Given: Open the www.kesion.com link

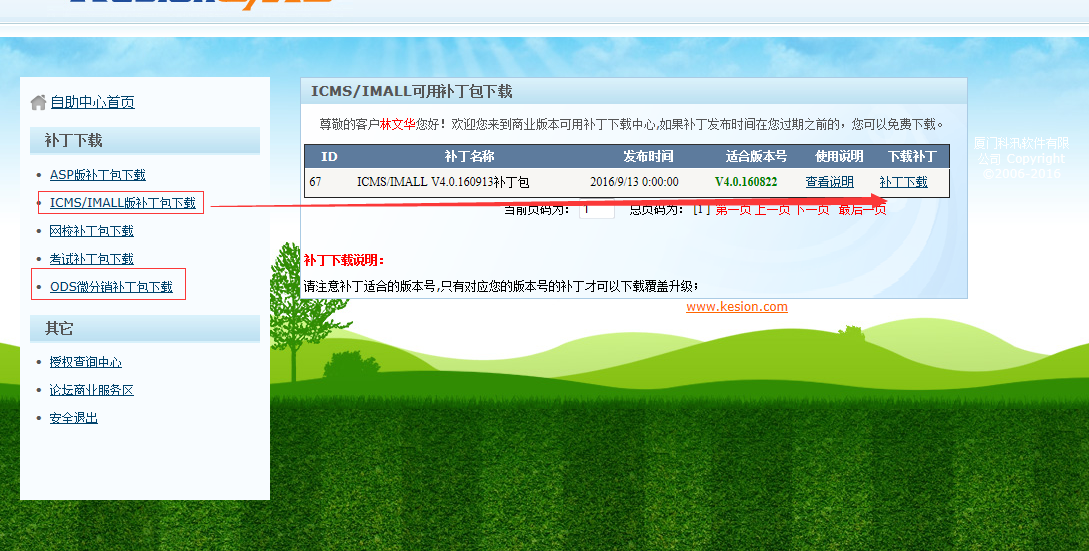Looking at the screenshot, I should (x=737, y=307).
